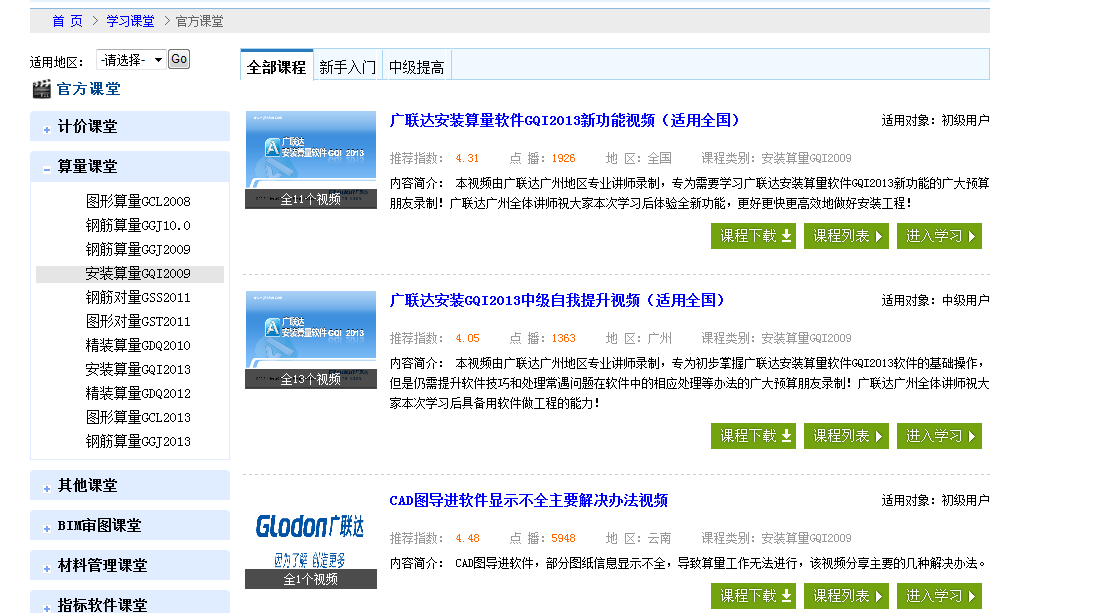Click 课程下载 for GQI2013新功能视频
The image size is (1115, 613).
pyautogui.click(x=754, y=236)
